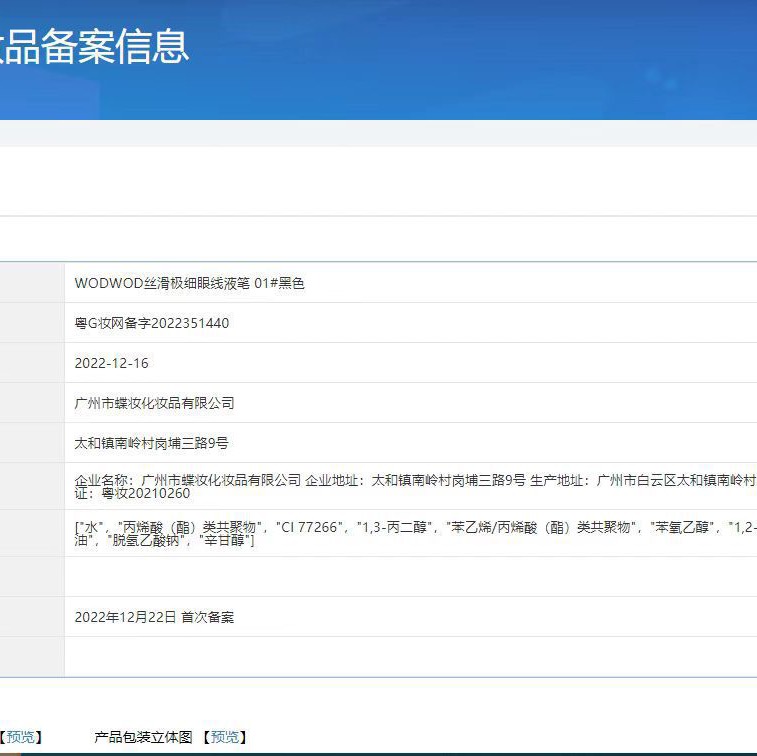This screenshot has height=756, width=757.
Task: Click the address 太和镇南岭村岗埔三路9号
Action: pos(151,443)
